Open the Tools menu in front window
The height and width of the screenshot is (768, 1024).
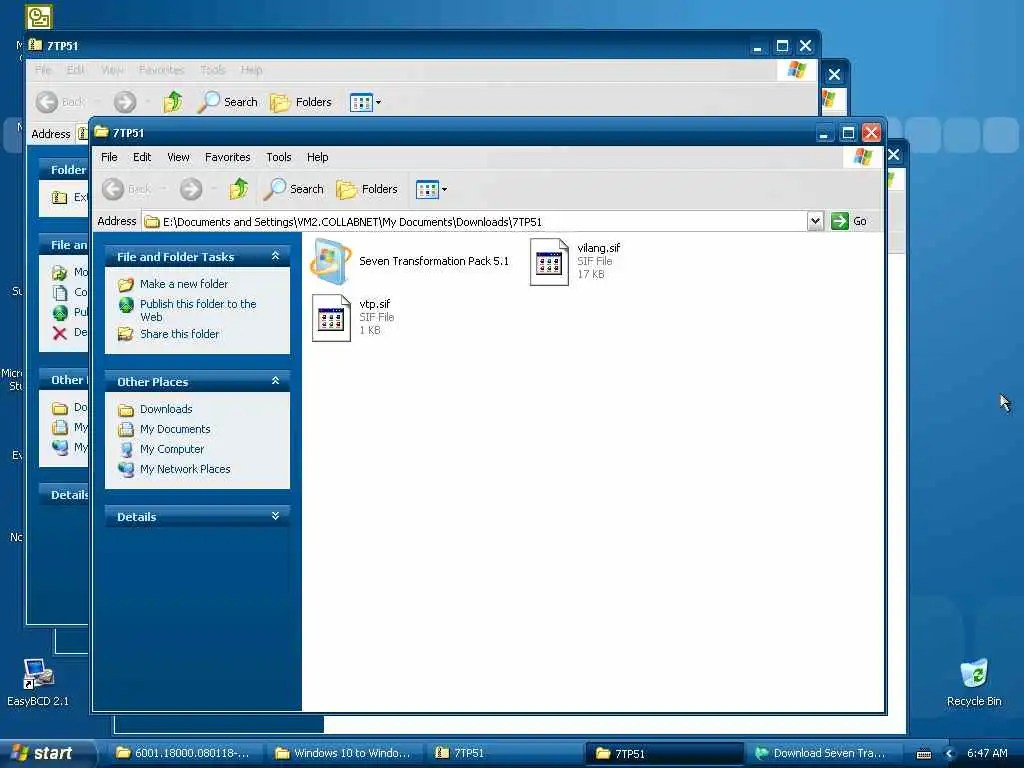point(278,157)
